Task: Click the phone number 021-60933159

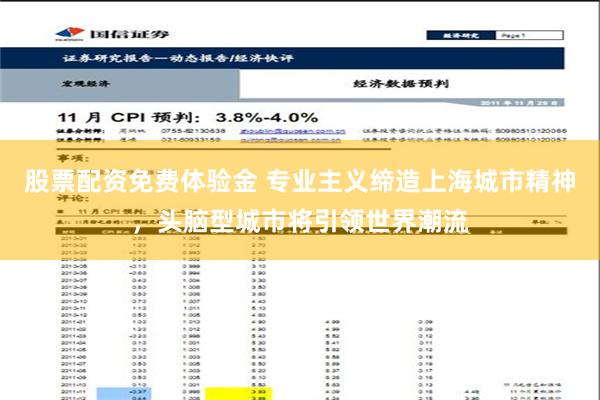Action: pos(191,140)
